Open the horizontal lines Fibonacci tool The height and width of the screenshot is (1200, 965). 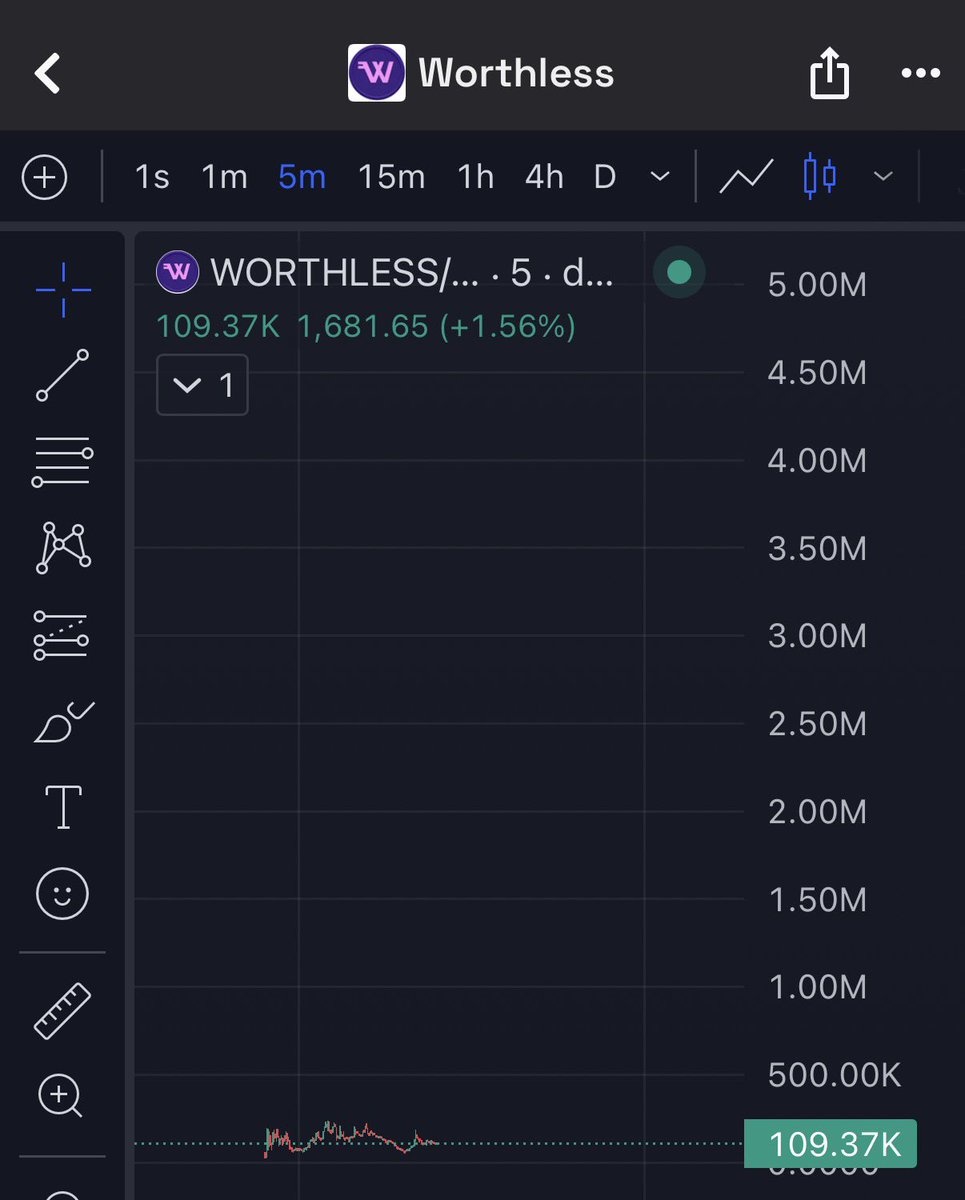(62, 462)
